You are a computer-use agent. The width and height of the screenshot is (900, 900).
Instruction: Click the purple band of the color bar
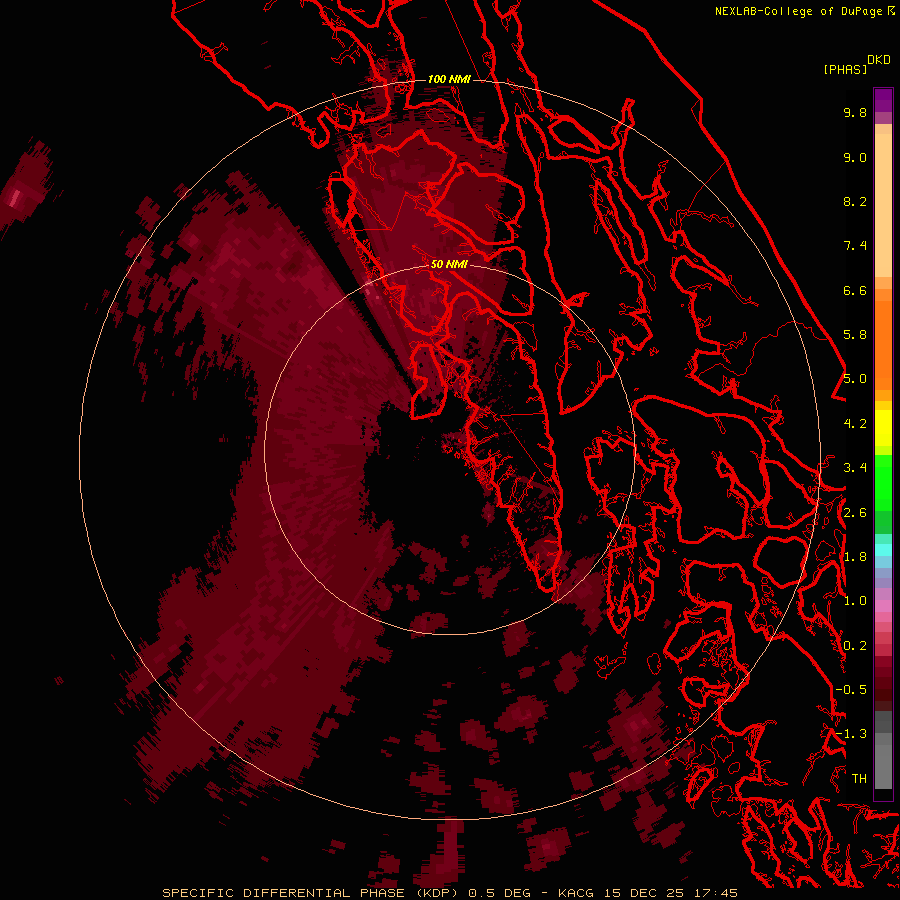click(883, 101)
